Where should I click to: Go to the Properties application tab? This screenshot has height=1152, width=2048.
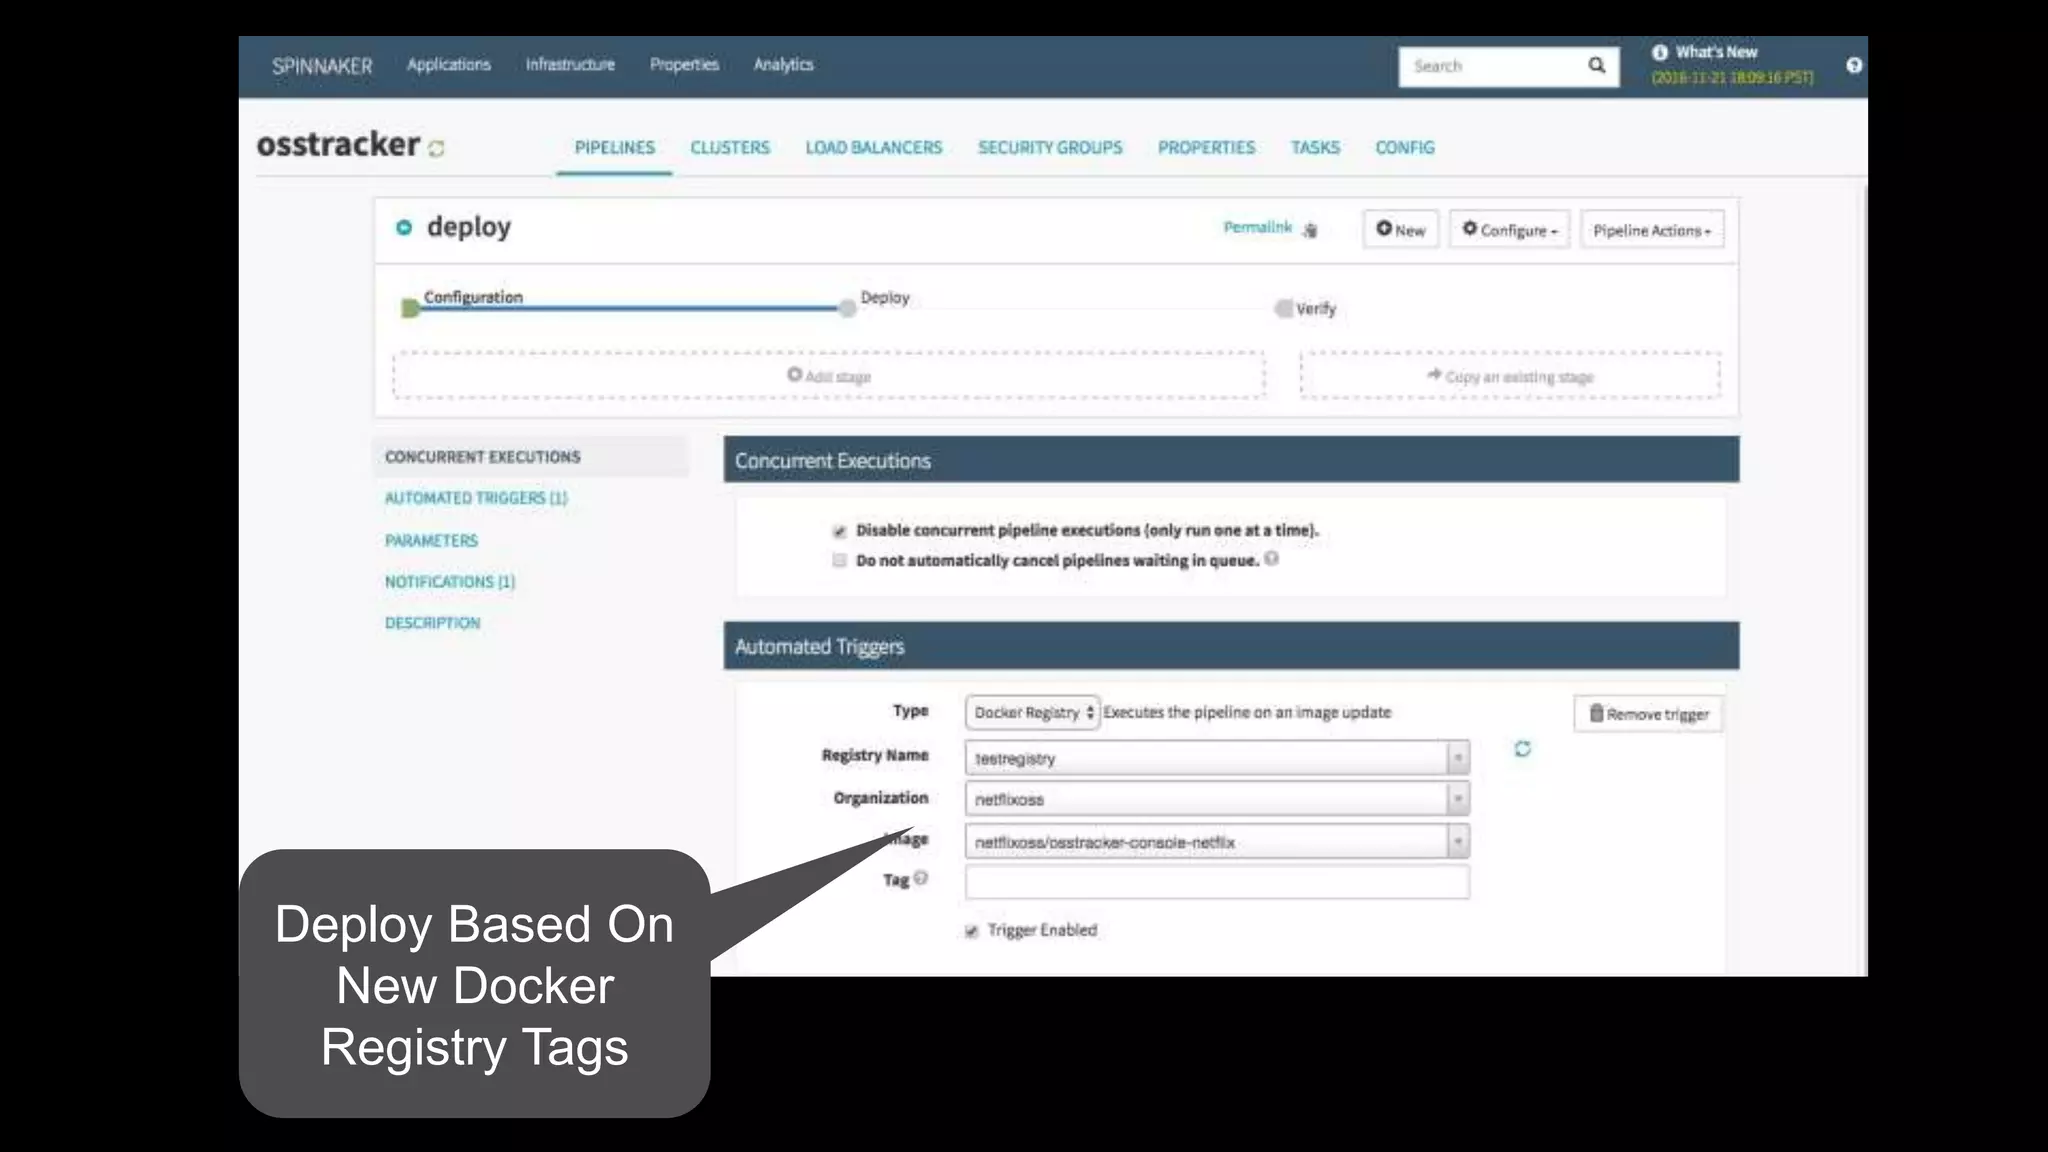click(1206, 148)
